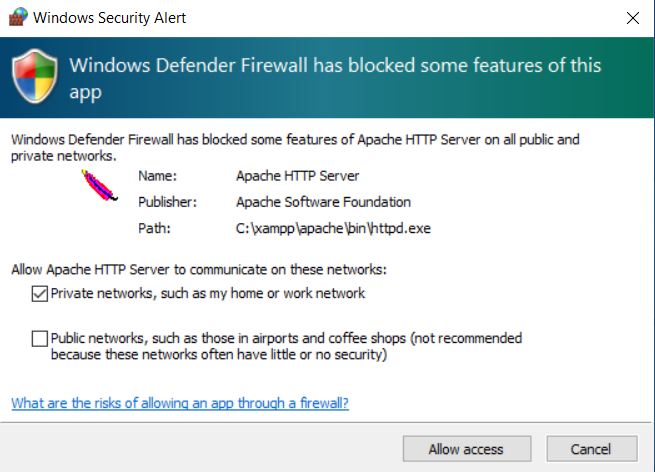
Task: Uncheck the Private networks checkbox
Action: pyautogui.click(x=40, y=294)
